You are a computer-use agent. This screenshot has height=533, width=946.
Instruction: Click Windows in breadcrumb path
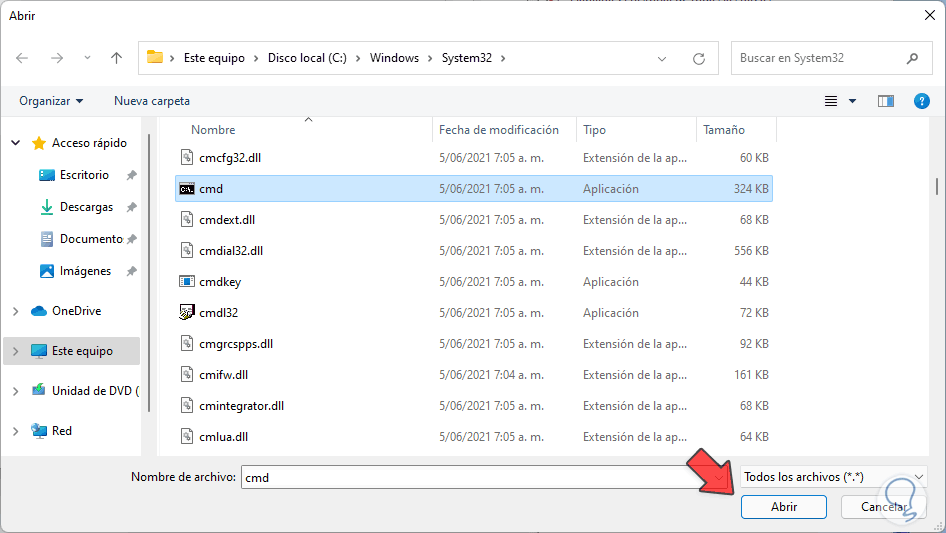coord(394,58)
